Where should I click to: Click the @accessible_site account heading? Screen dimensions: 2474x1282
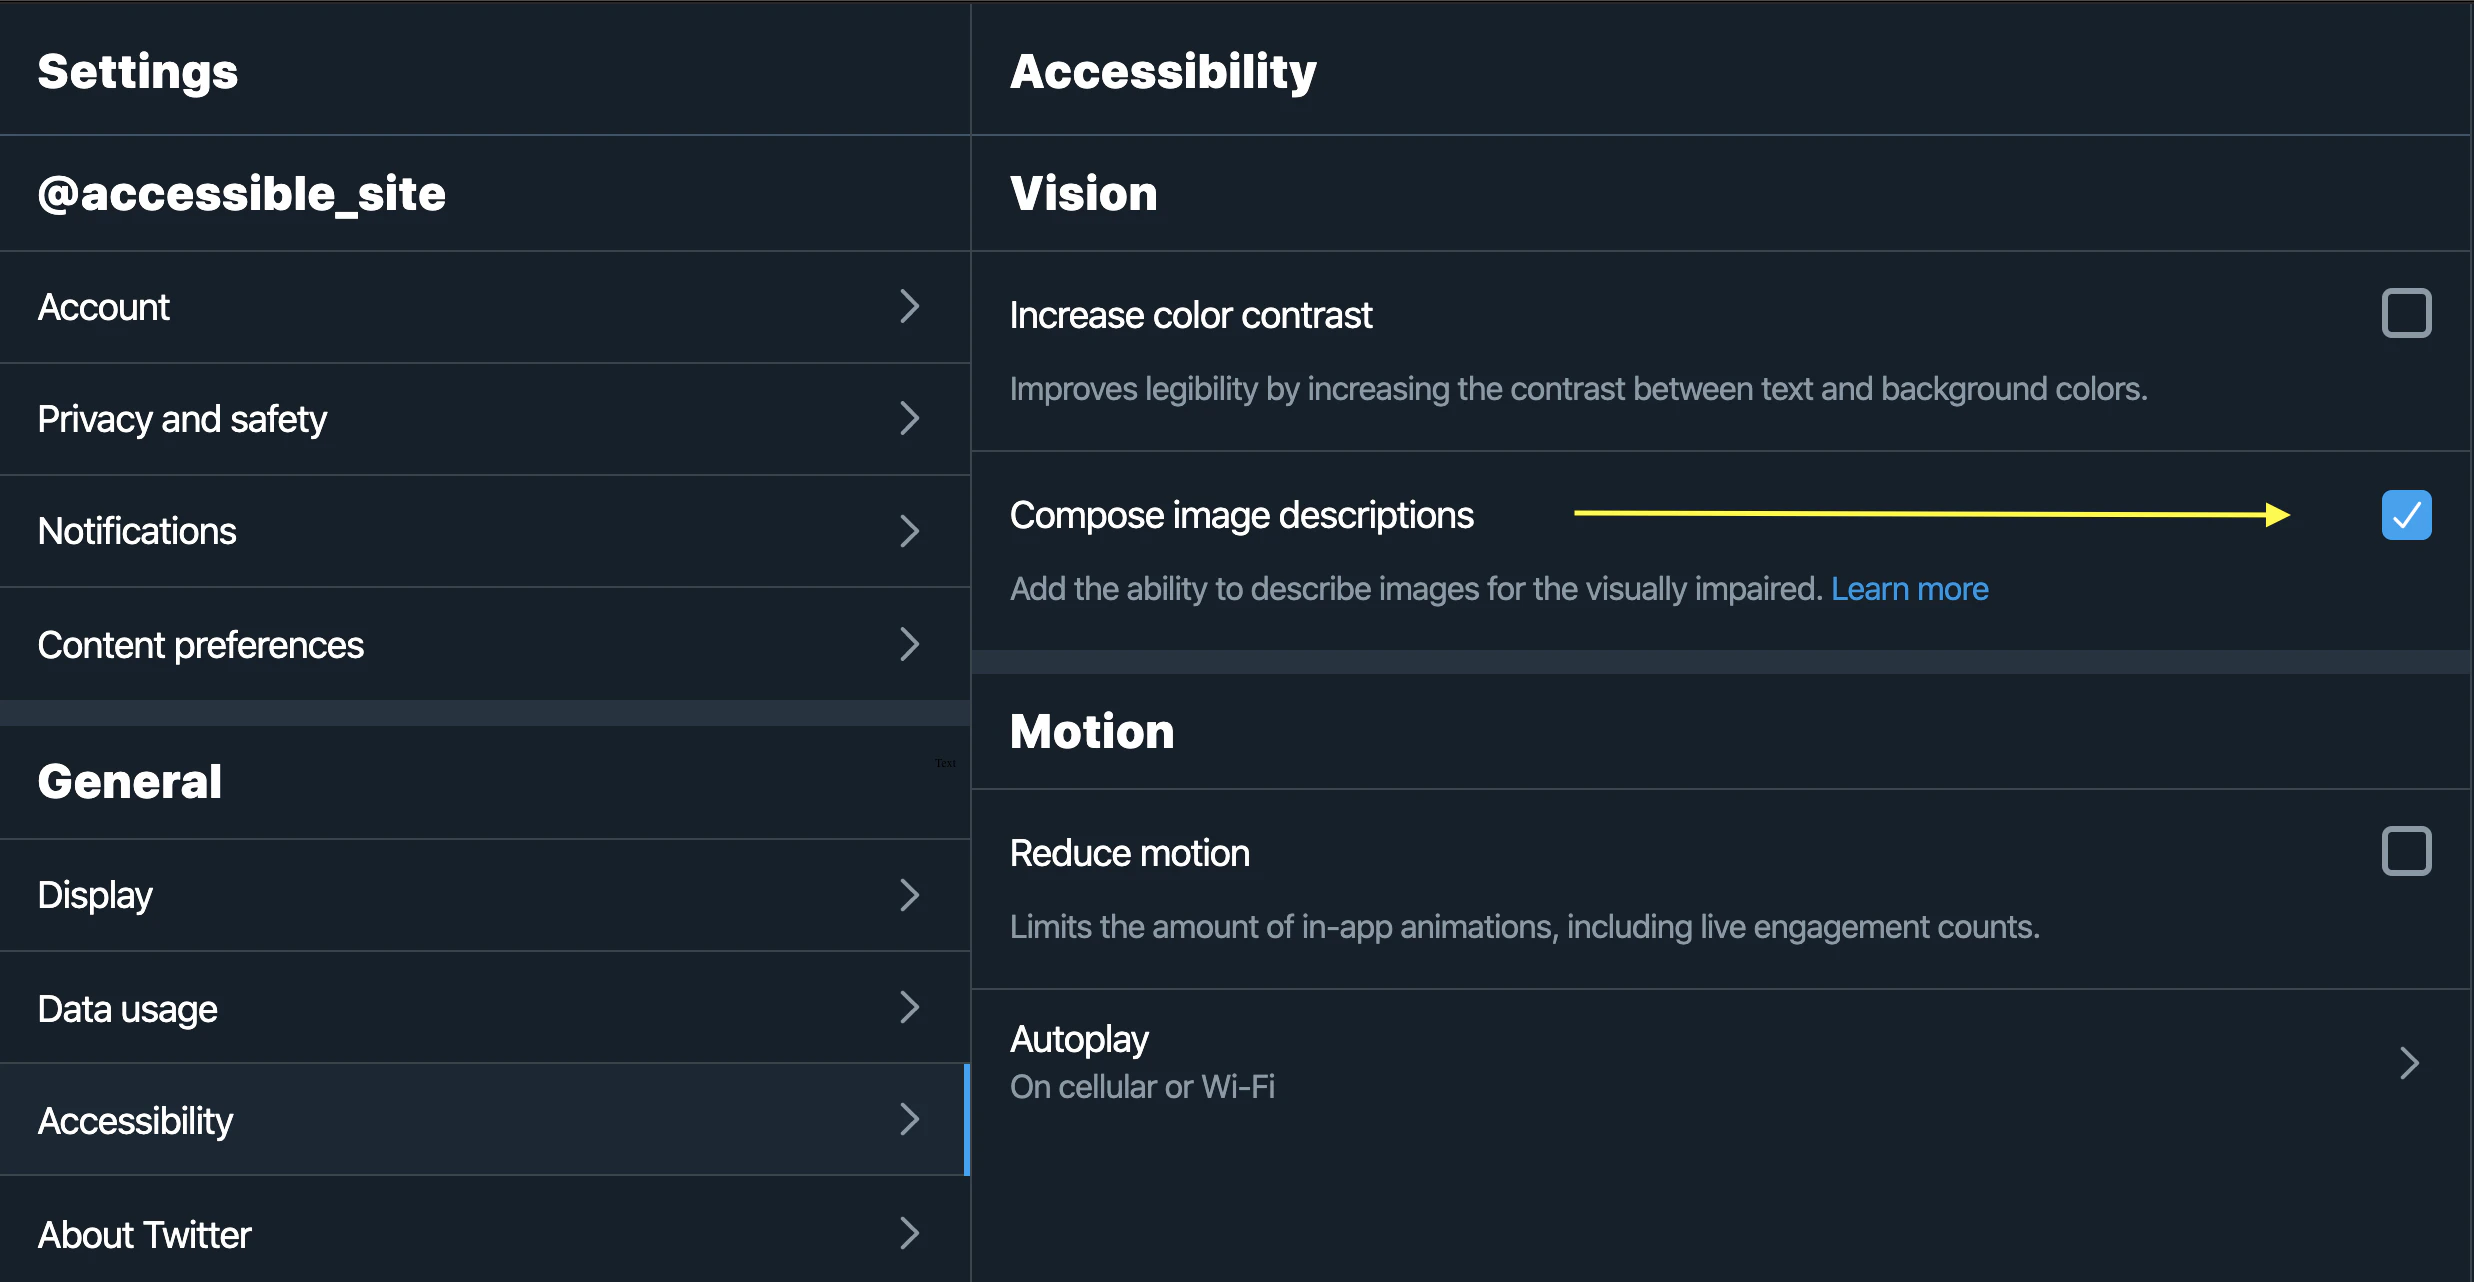tap(242, 193)
